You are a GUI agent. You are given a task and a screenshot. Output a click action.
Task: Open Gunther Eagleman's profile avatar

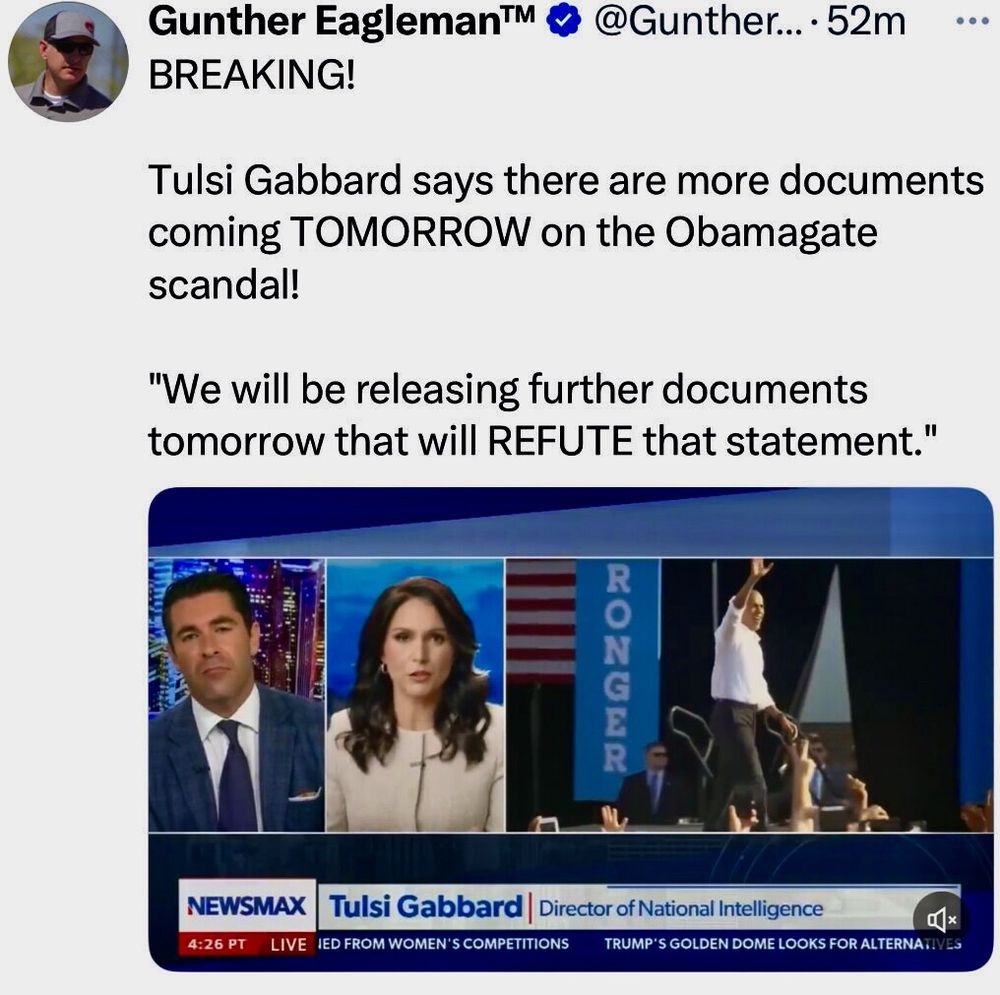68,61
